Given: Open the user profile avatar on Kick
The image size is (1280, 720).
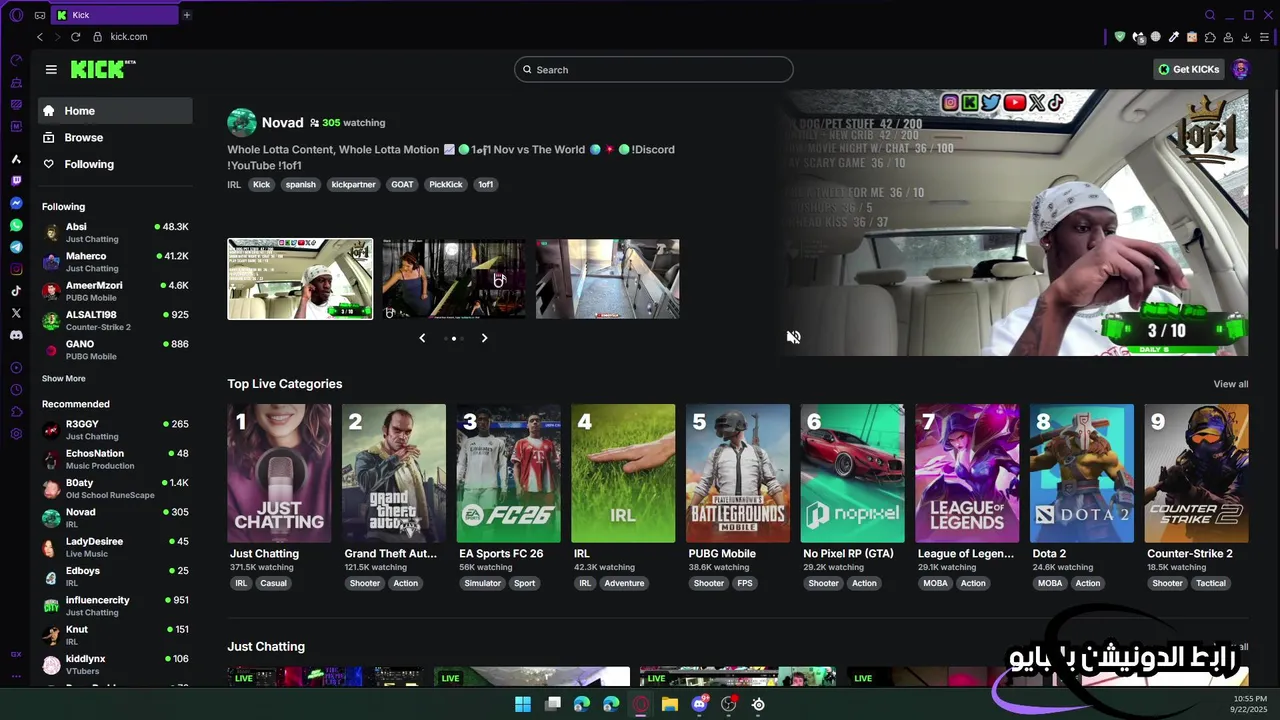Looking at the screenshot, I should click(1241, 69).
